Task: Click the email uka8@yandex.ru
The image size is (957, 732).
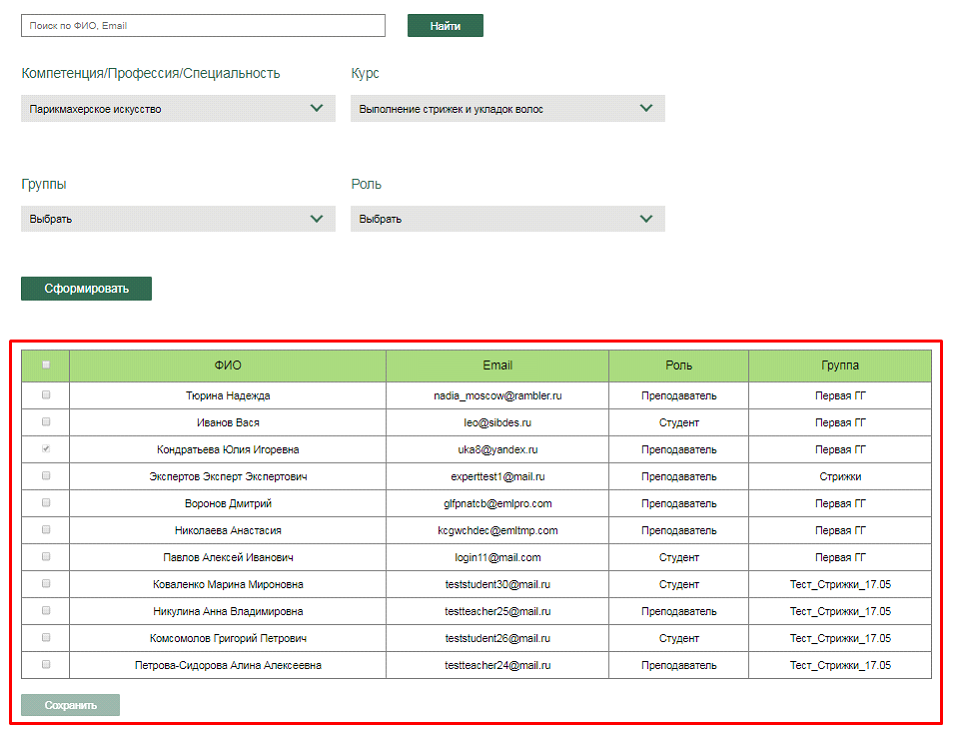Action: tap(497, 449)
